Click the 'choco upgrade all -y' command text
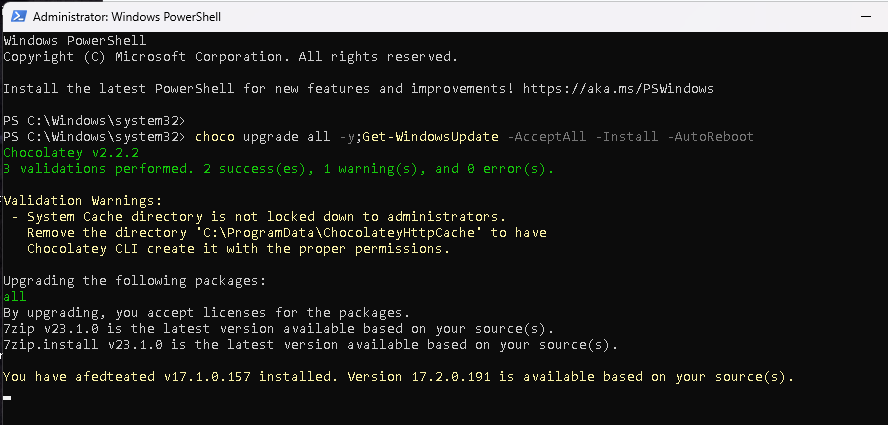The image size is (888, 425). [275, 137]
